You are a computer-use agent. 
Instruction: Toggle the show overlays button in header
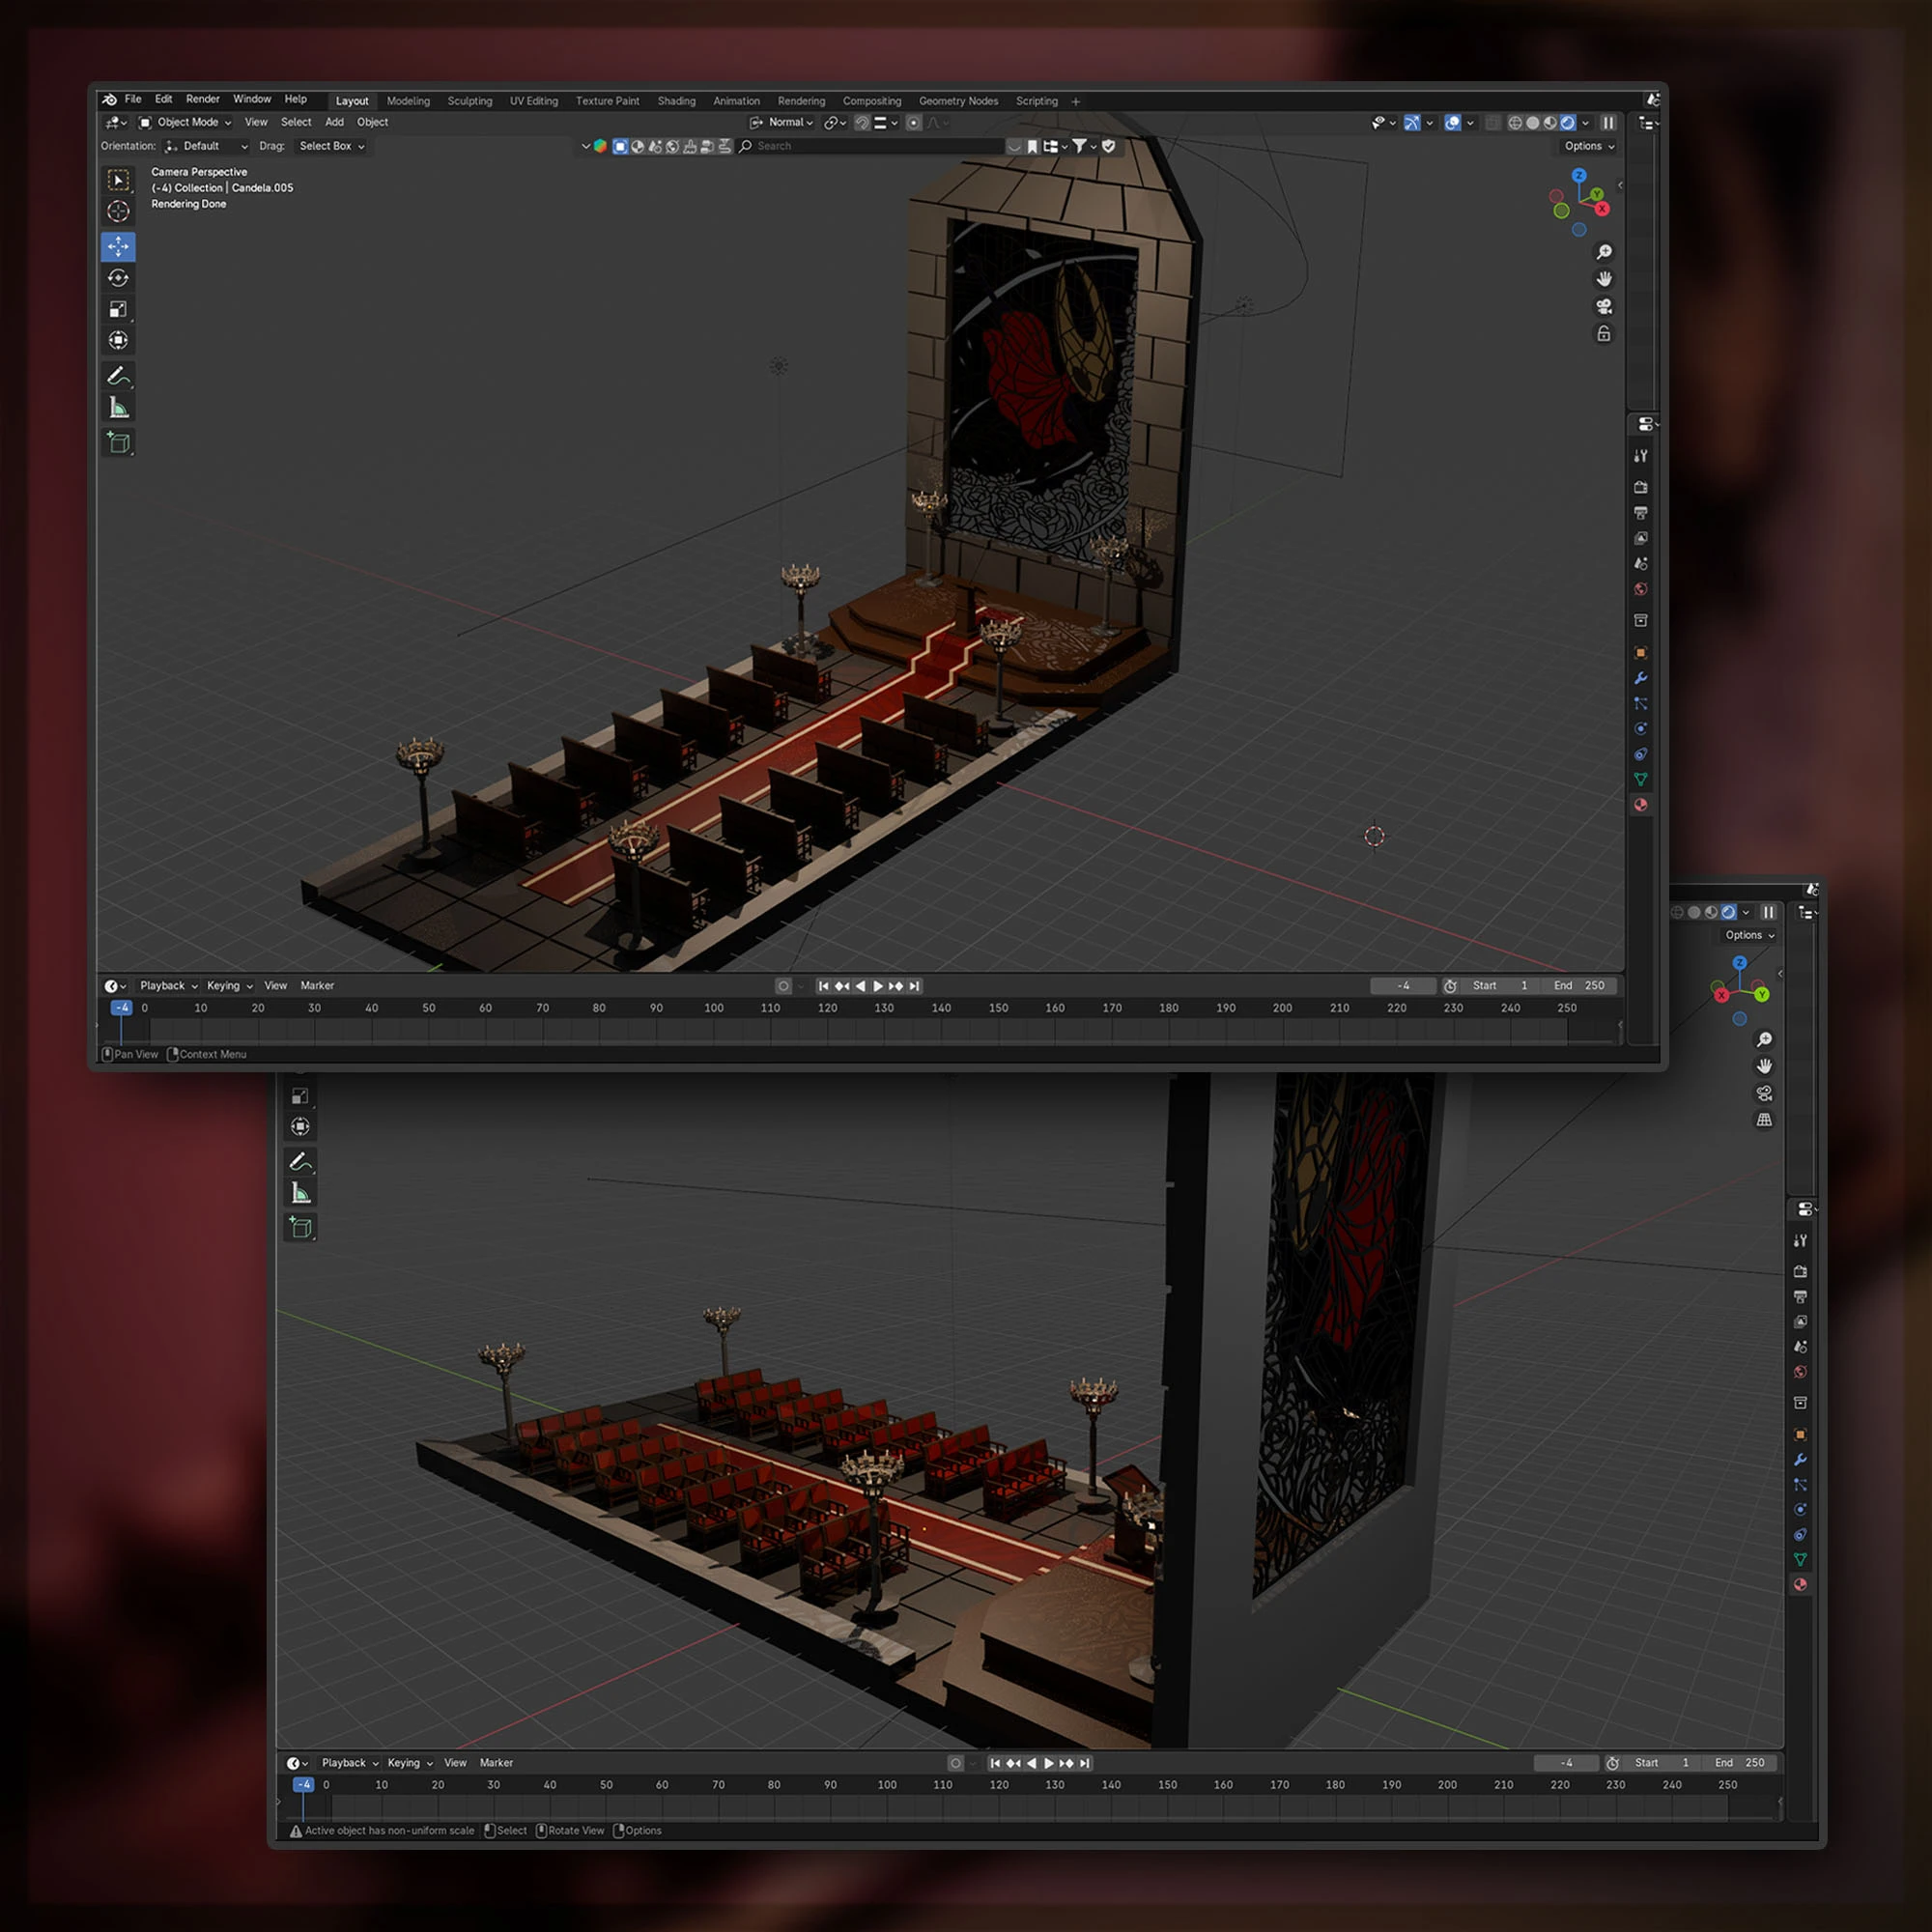[x=1453, y=122]
